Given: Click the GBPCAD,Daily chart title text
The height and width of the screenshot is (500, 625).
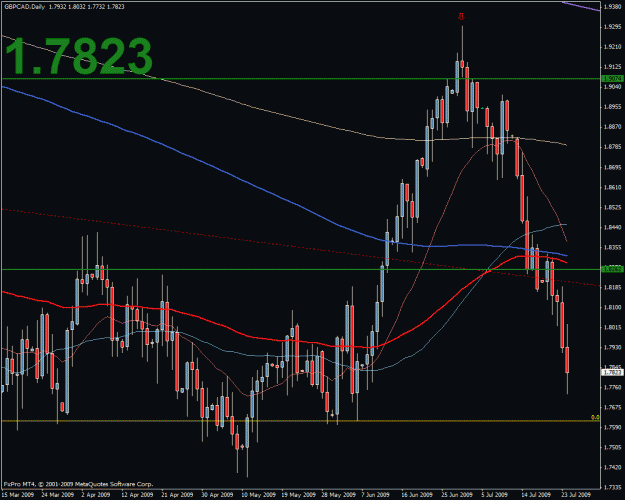Looking at the screenshot, I should 24,7.
